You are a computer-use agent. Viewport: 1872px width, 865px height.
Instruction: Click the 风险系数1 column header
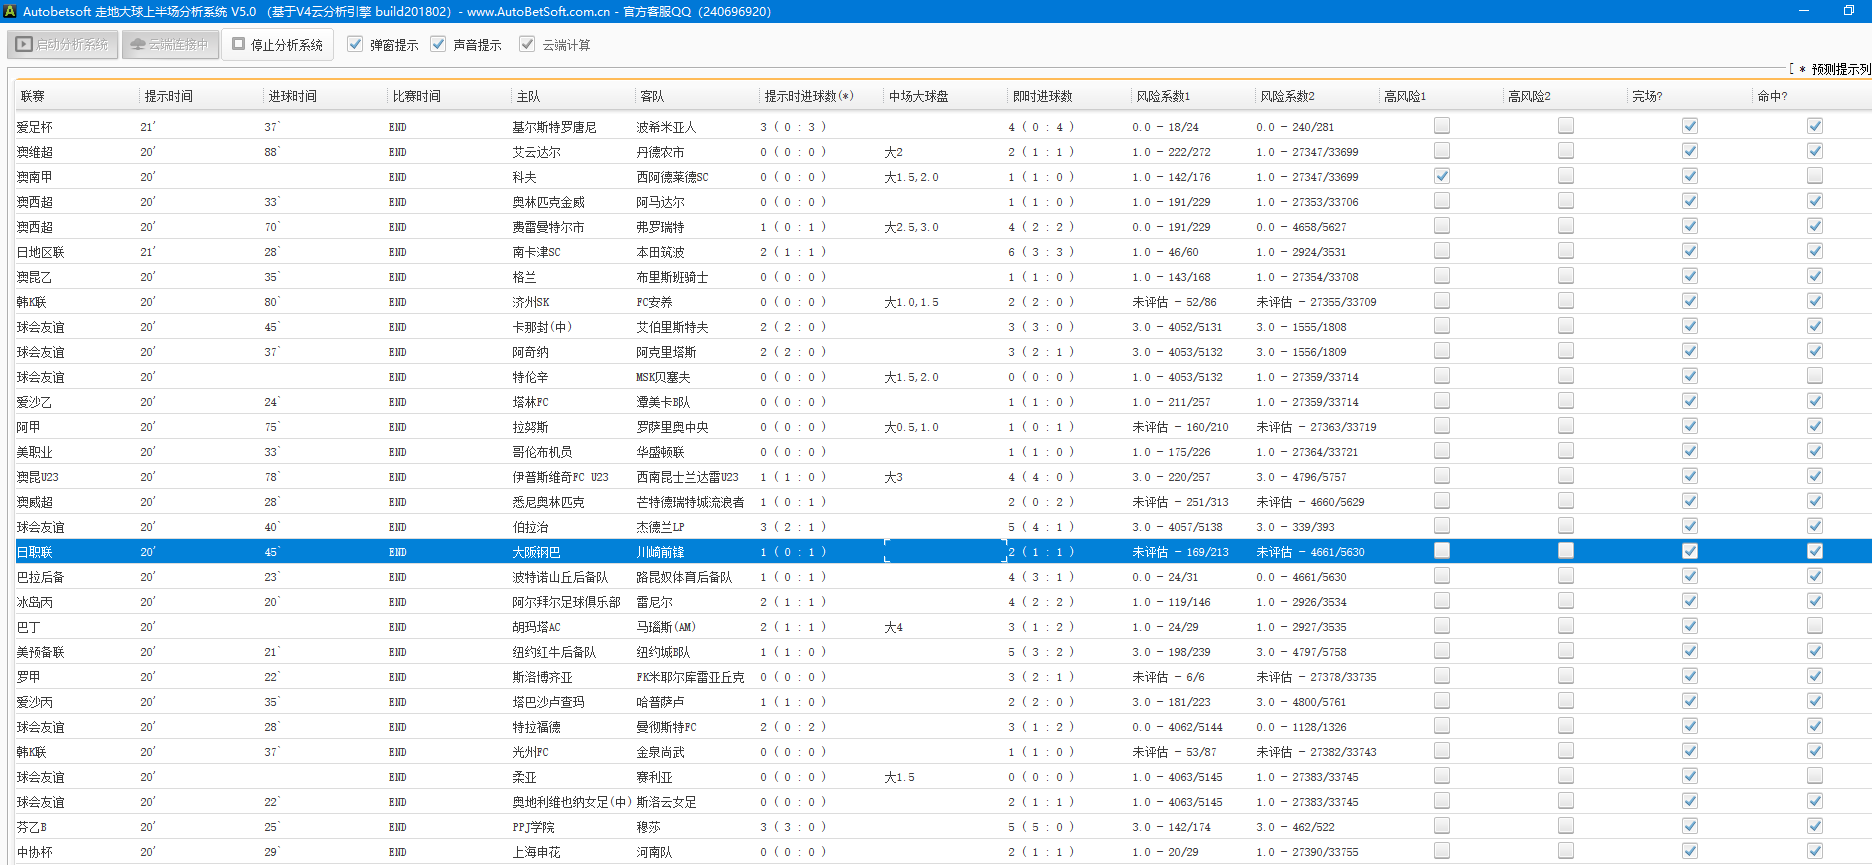coord(1162,96)
